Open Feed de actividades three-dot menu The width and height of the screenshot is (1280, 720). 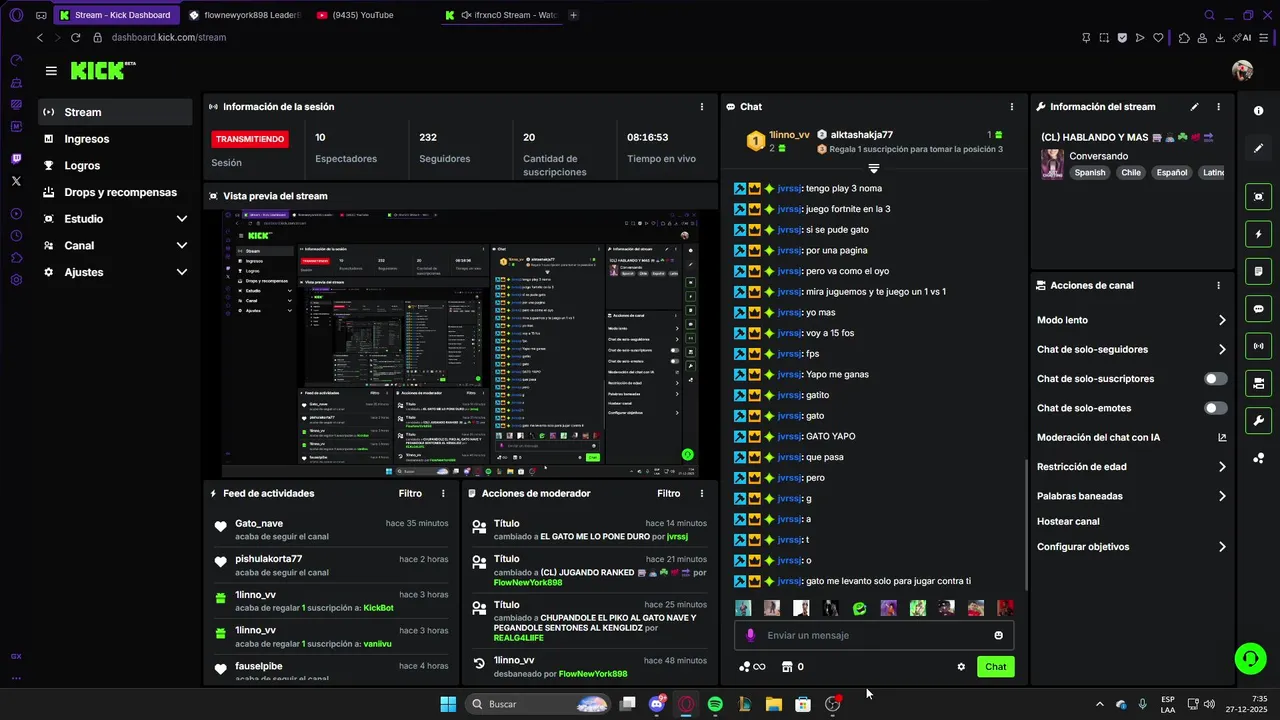coord(443,493)
